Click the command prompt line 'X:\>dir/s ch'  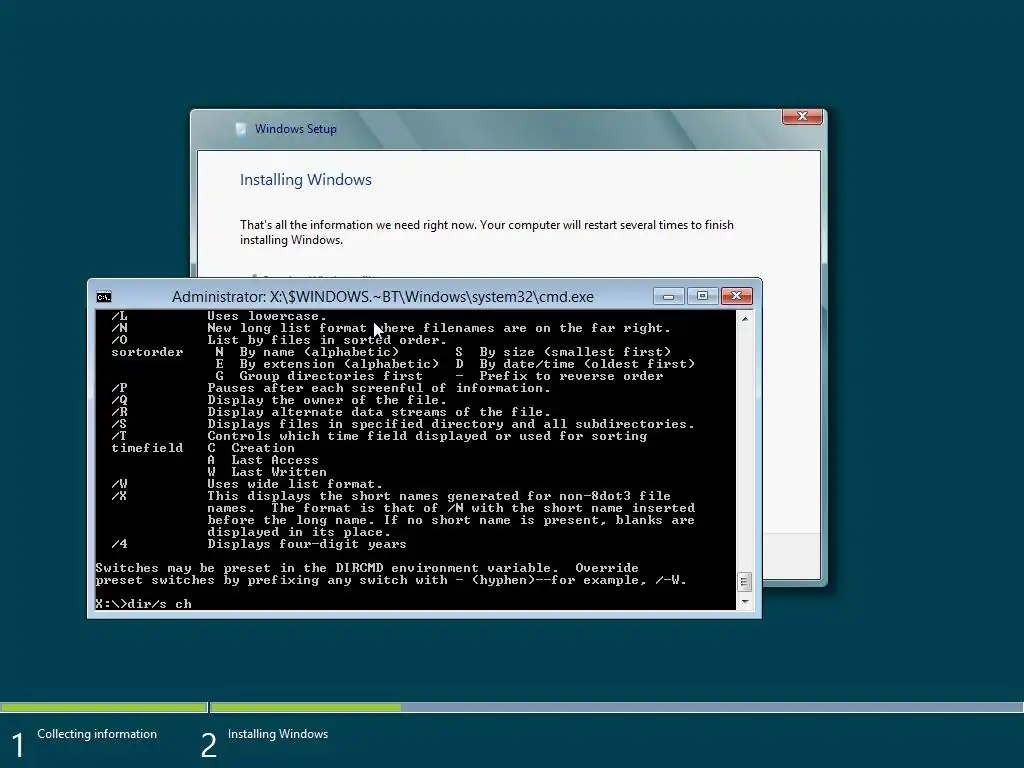pos(144,604)
